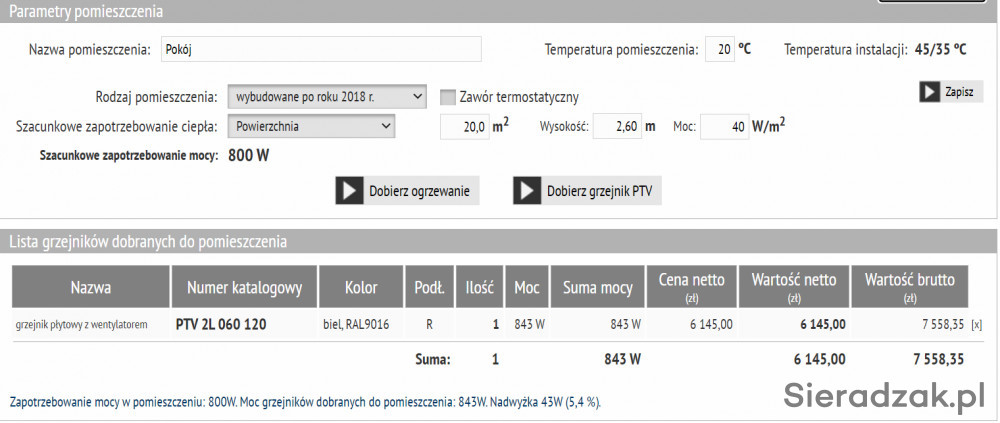Select the Numer katalogowy column header
The image size is (1000, 423).
244,288
